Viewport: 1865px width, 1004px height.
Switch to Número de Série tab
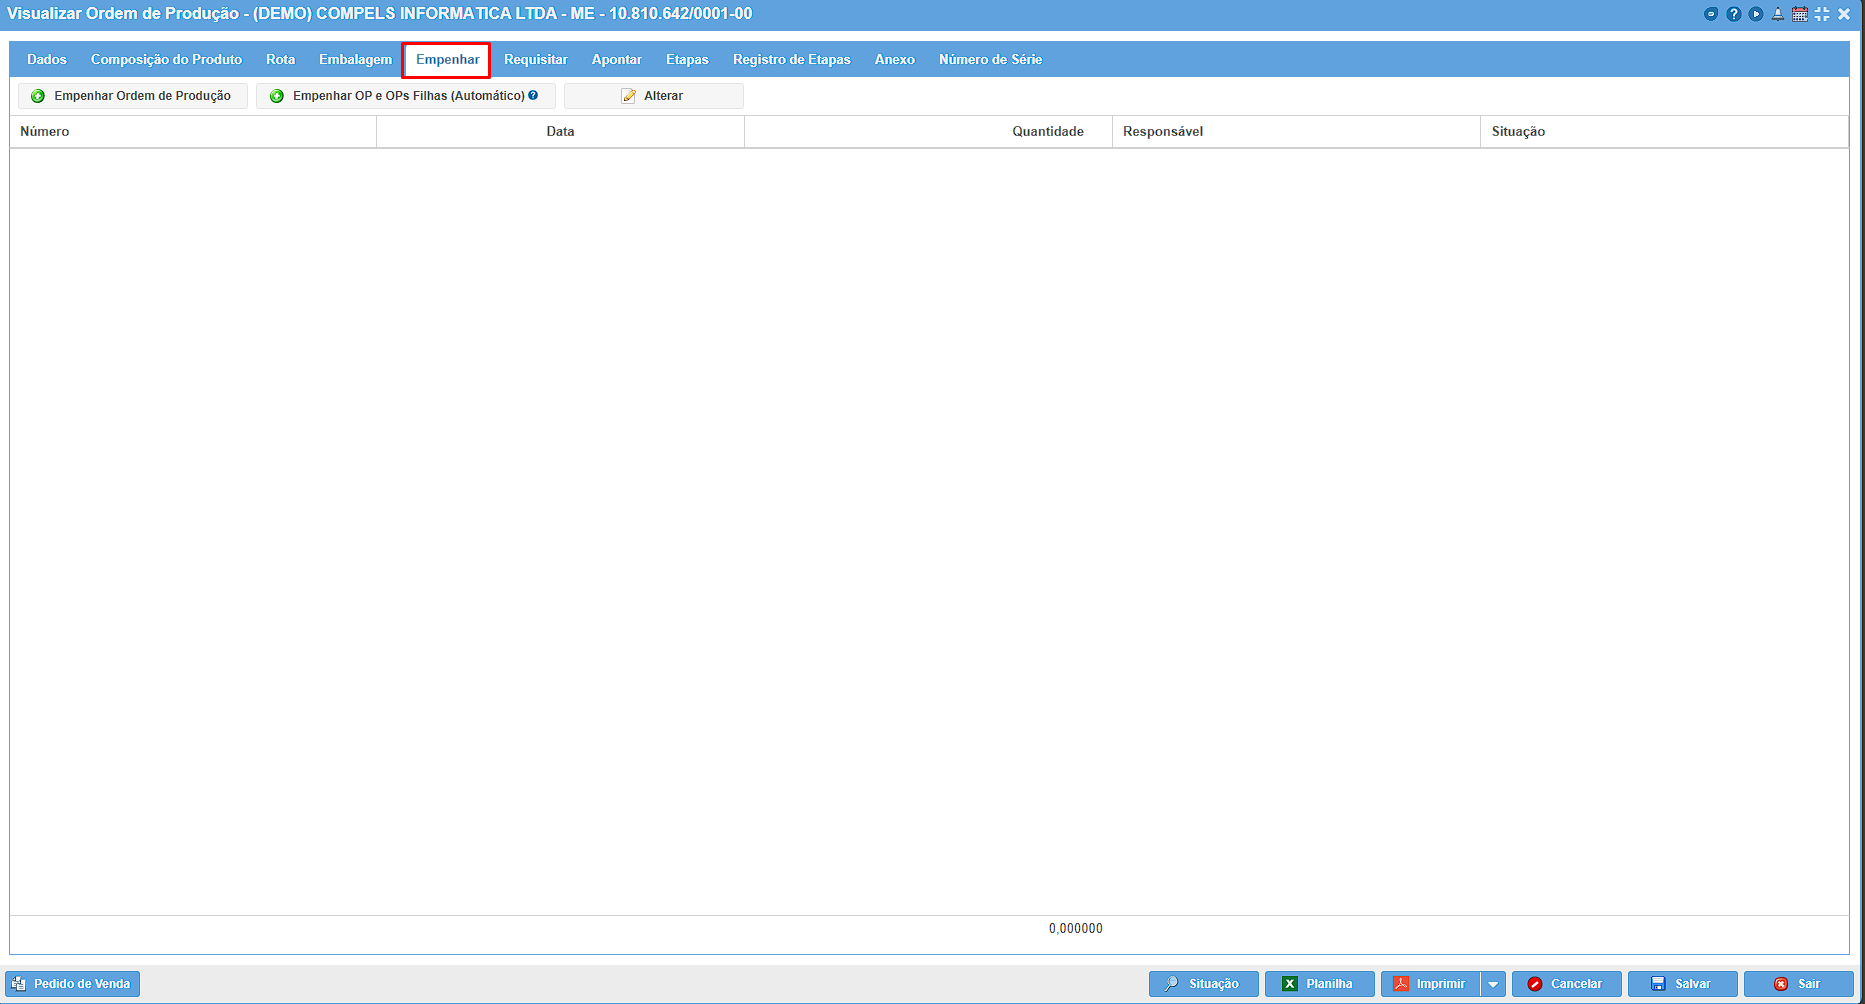coord(990,59)
